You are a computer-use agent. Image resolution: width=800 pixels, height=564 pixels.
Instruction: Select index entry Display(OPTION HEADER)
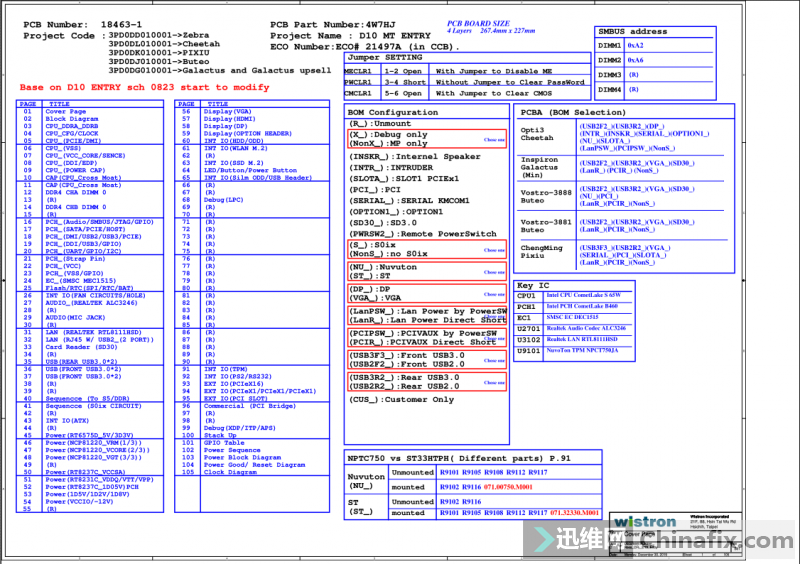[247, 134]
